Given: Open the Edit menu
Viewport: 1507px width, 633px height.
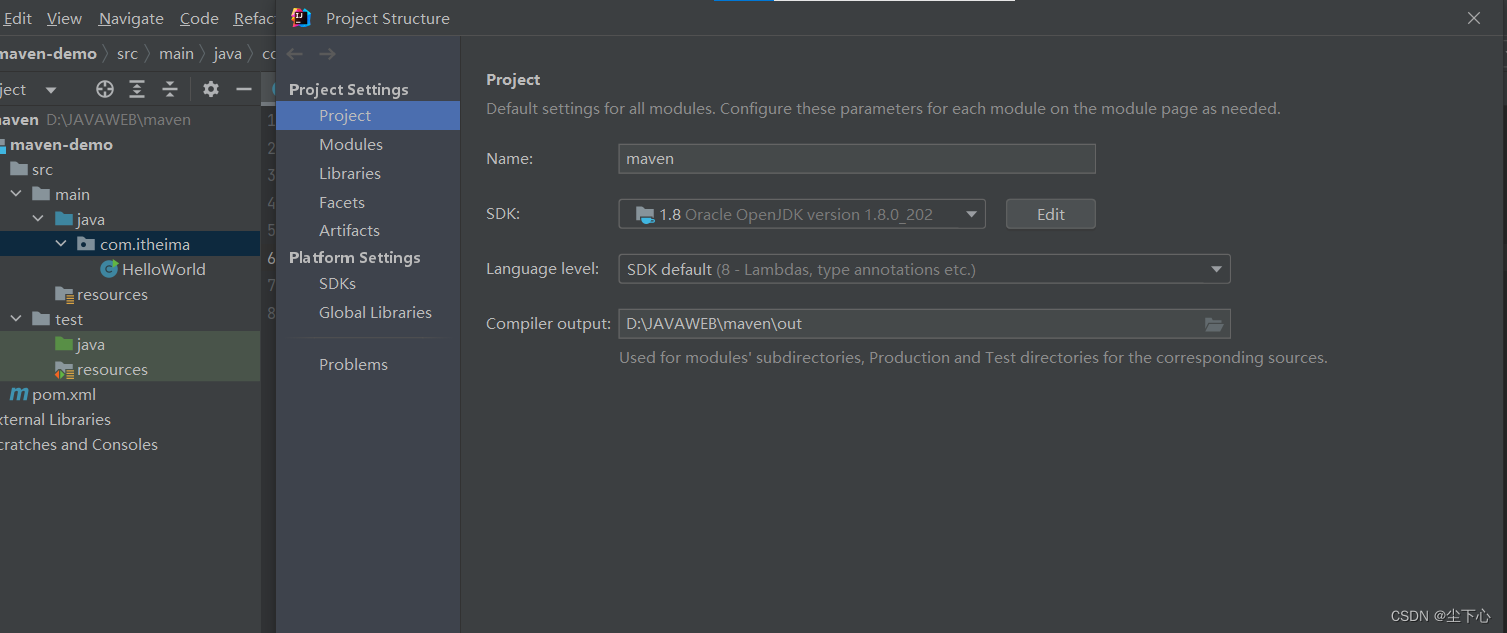Looking at the screenshot, I should (x=17, y=18).
